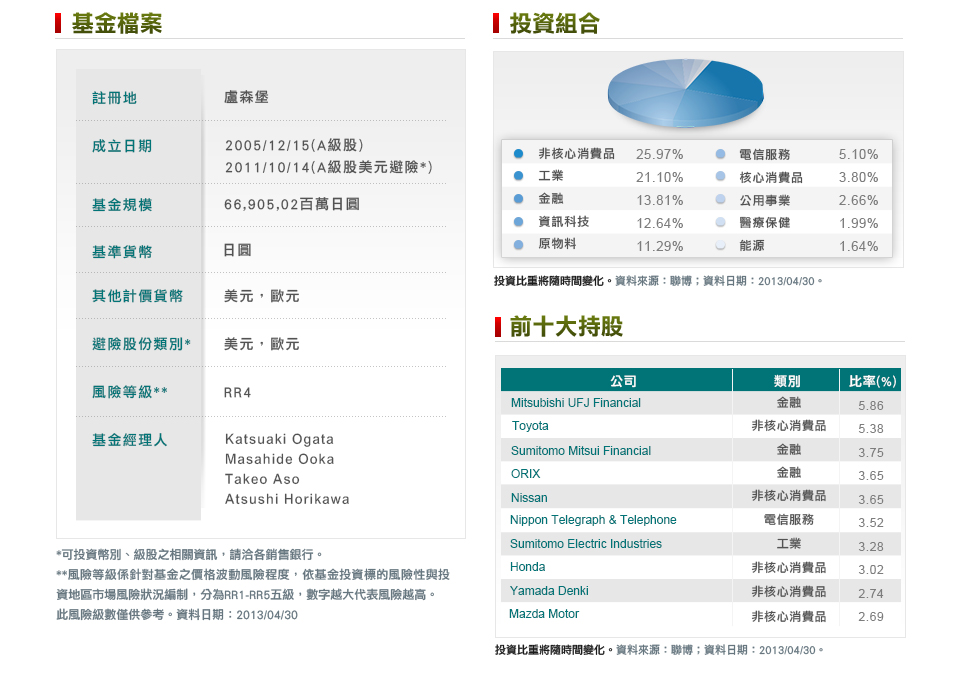Viewport: 960px width, 678px height.
Task: Open the Mitsubishi UFJ Financial holding
Action: tap(575, 403)
